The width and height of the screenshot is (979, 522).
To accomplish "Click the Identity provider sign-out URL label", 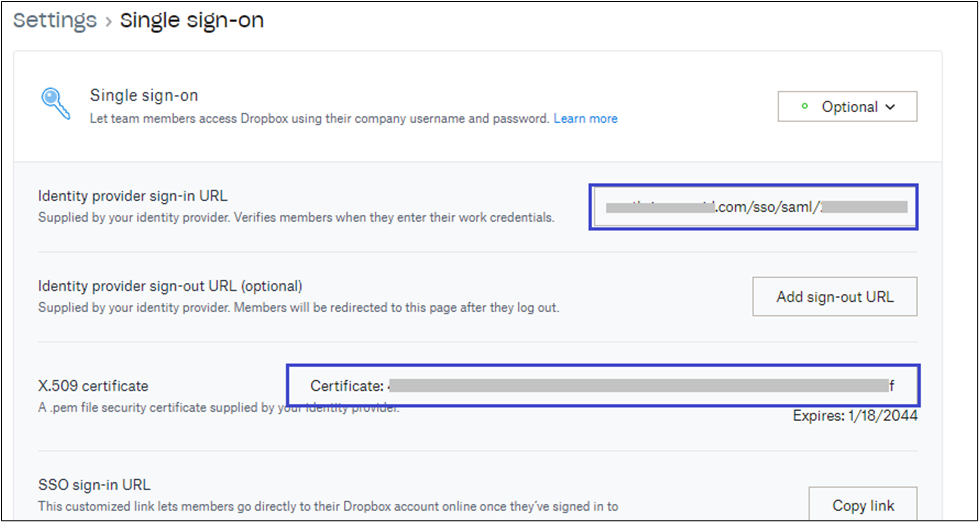I will [x=170, y=286].
